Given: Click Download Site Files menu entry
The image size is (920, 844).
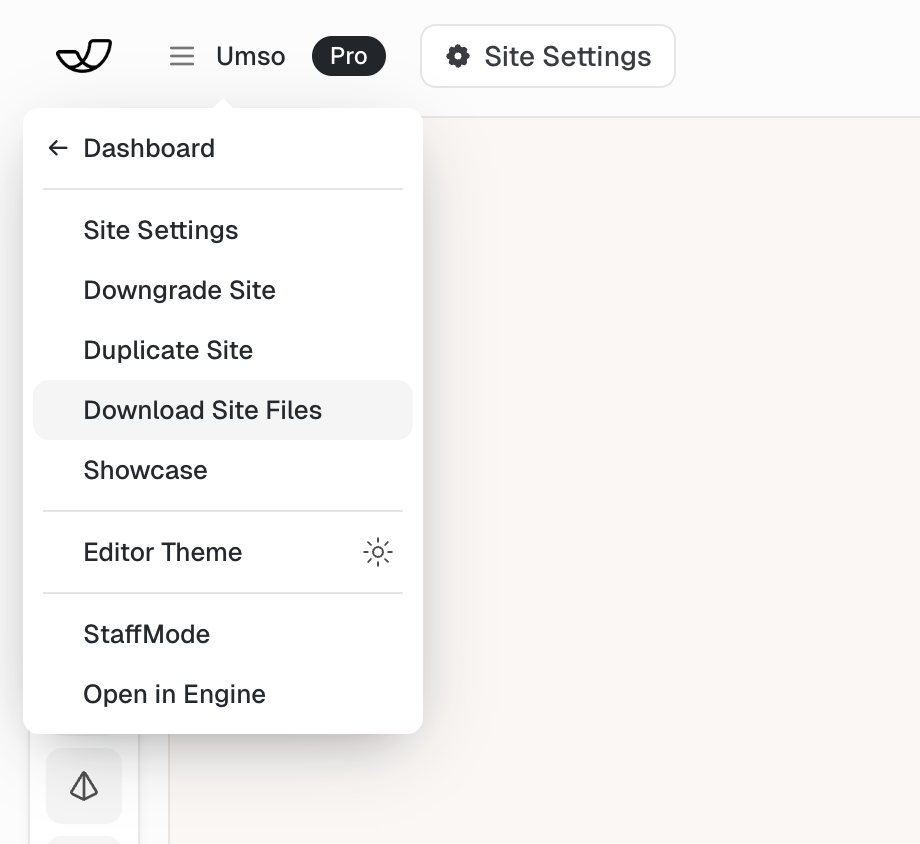Looking at the screenshot, I should (203, 410).
